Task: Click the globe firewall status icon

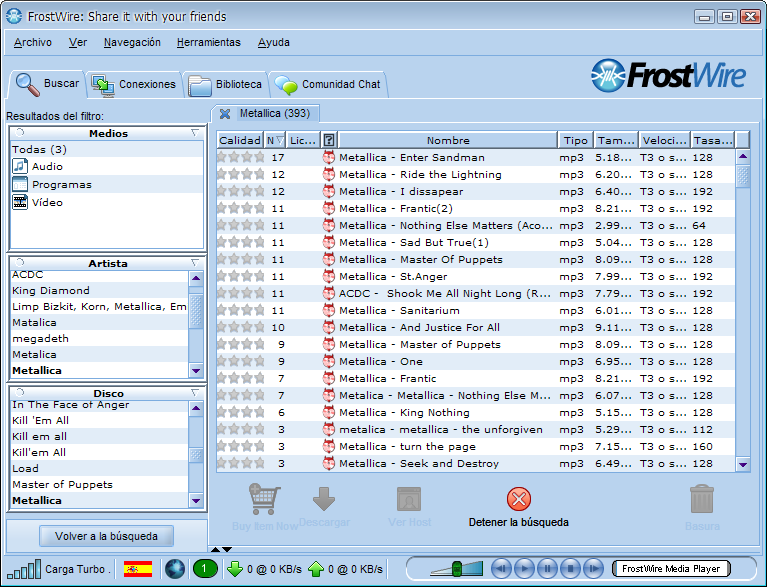Action: click(x=175, y=569)
